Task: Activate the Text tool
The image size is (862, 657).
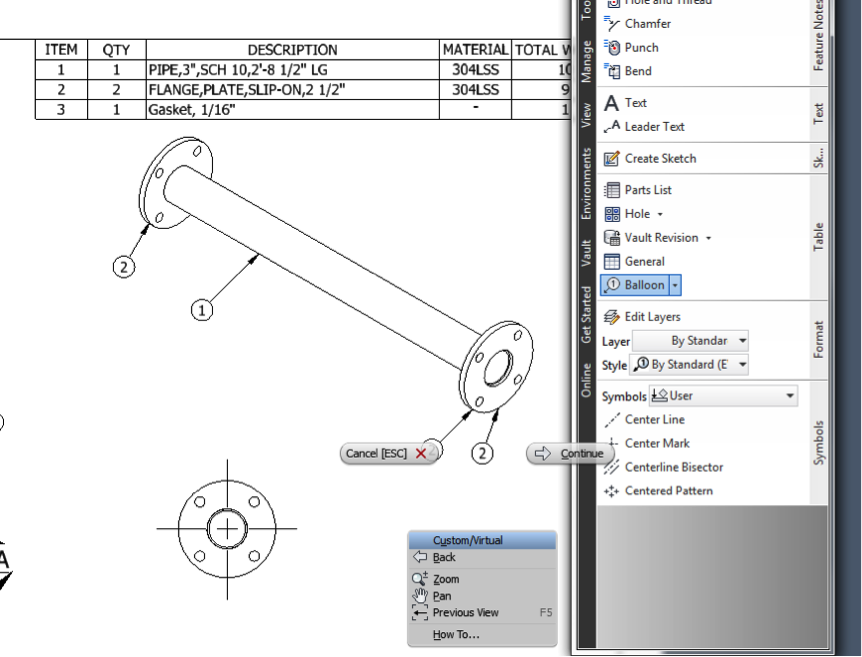Action: (x=626, y=103)
